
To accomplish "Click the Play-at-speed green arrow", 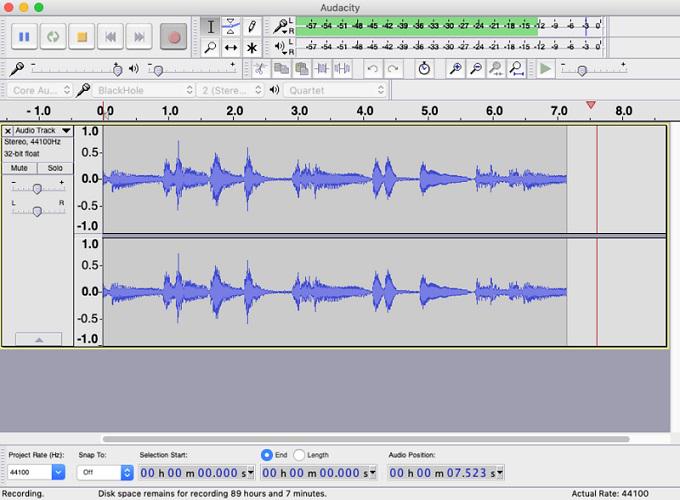I will pos(545,69).
